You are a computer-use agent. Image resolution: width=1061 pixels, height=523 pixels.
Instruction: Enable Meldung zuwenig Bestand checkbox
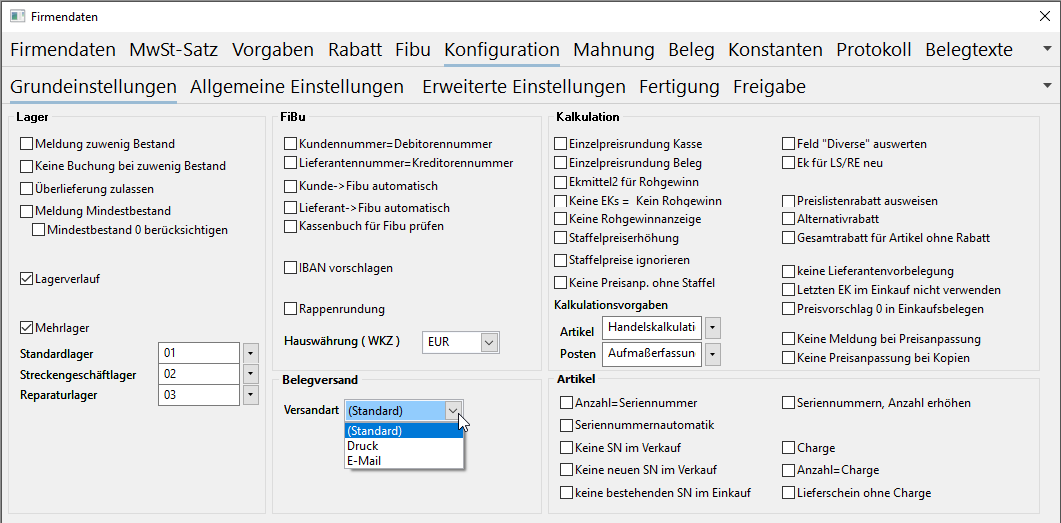pos(26,143)
